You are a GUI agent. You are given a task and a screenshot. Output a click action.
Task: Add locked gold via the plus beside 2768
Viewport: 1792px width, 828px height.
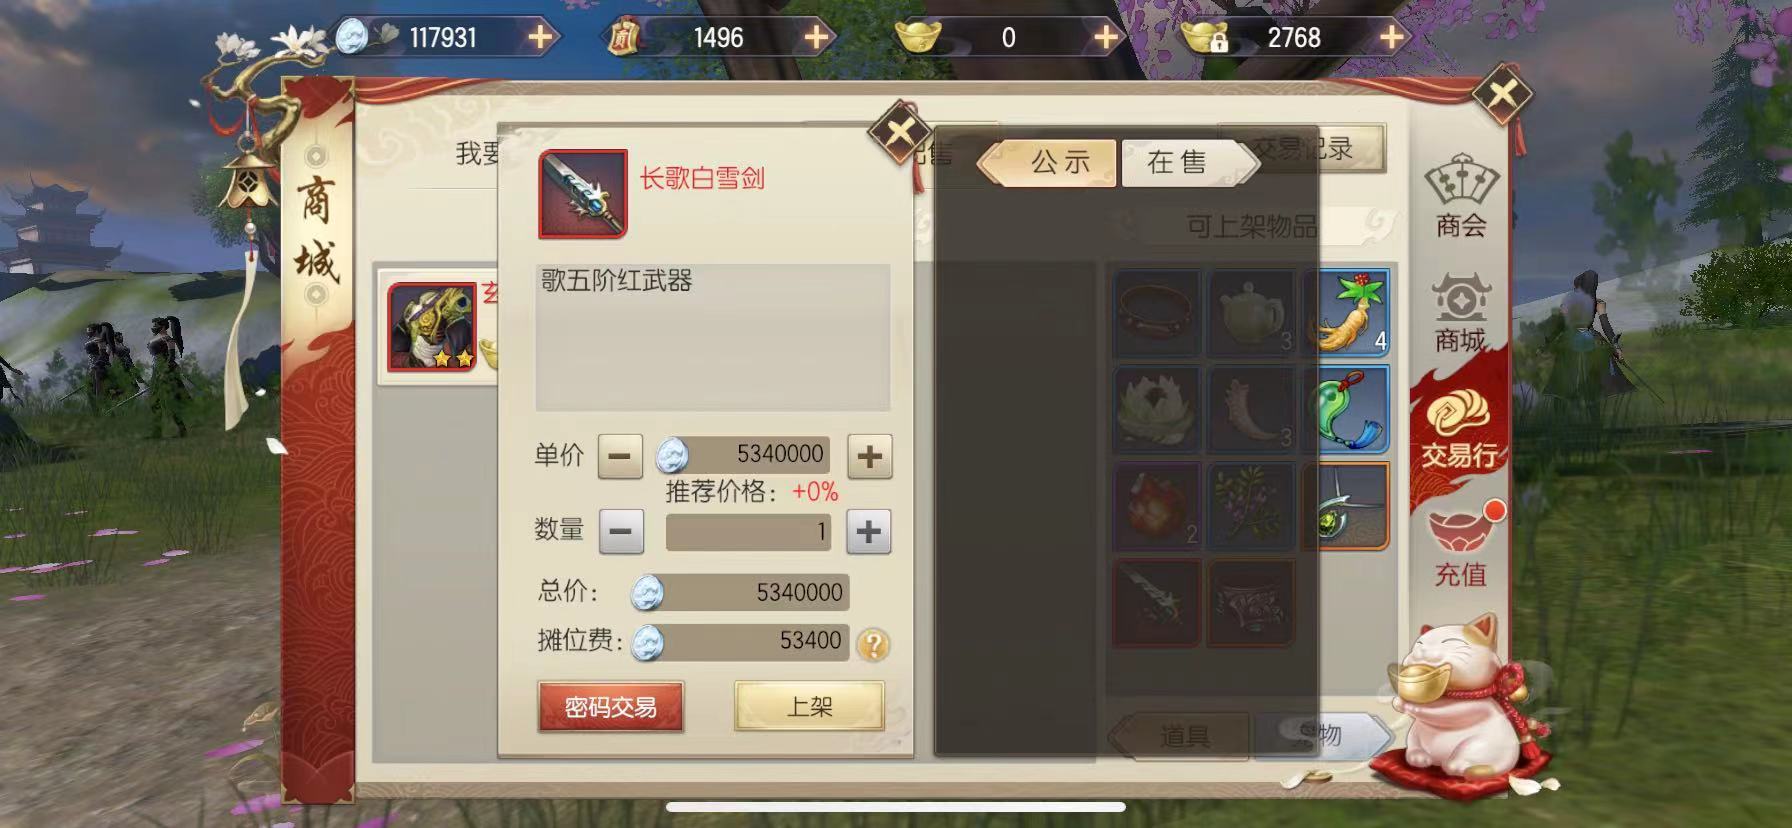point(1391,38)
